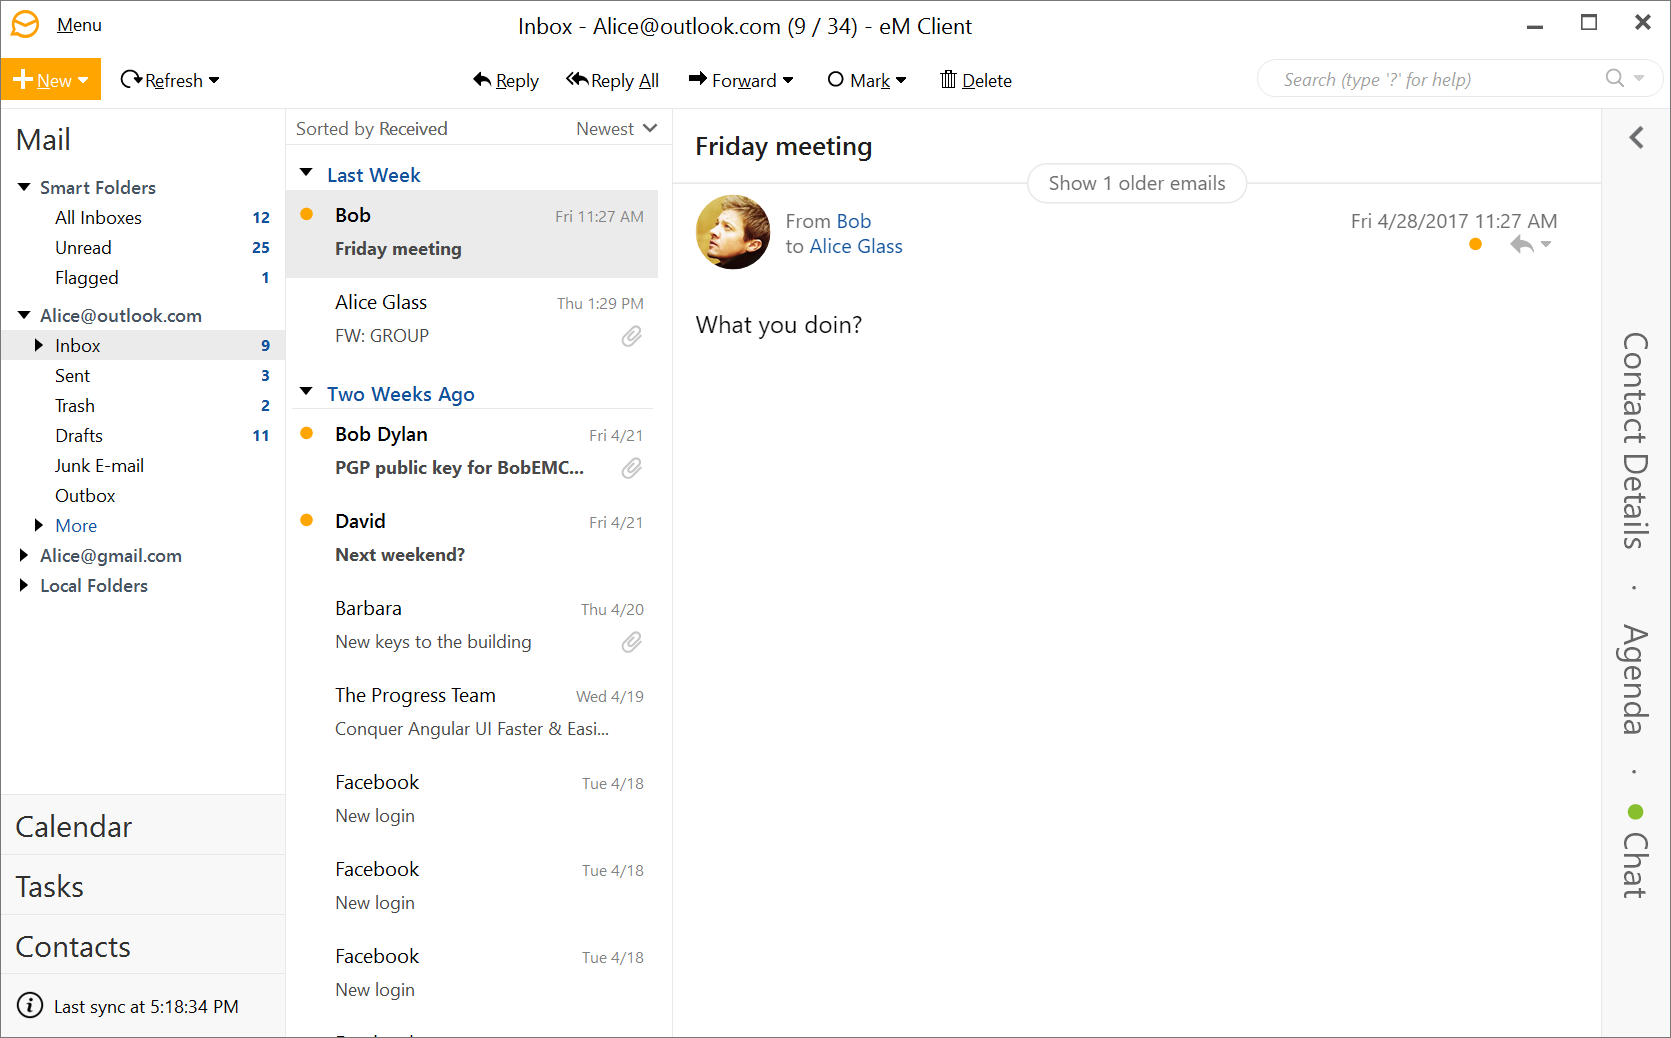Switch to the Contacts section

point(143,946)
